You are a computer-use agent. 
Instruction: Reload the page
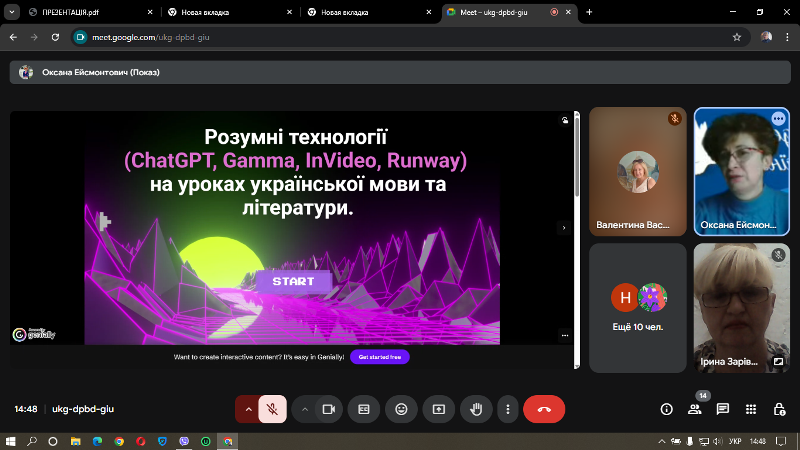coord(55,37)
